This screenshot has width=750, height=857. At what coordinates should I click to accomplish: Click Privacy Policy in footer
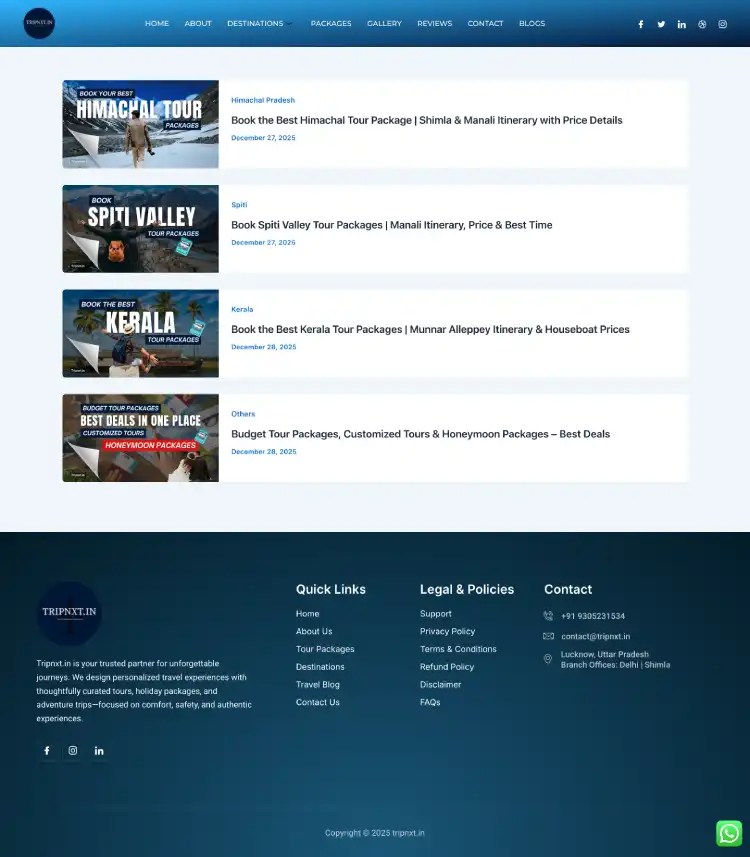pyautogui.click(x=447, y=631)
